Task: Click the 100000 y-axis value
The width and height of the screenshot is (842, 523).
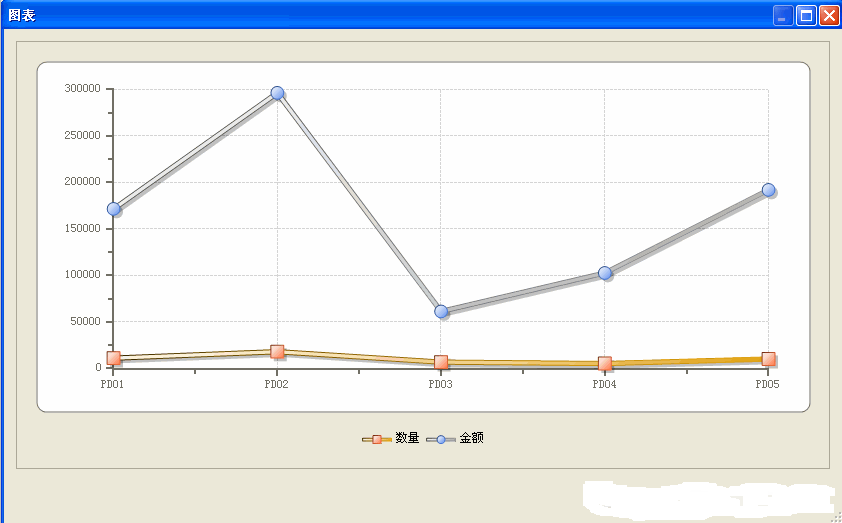Action: (x=83, y=274)
